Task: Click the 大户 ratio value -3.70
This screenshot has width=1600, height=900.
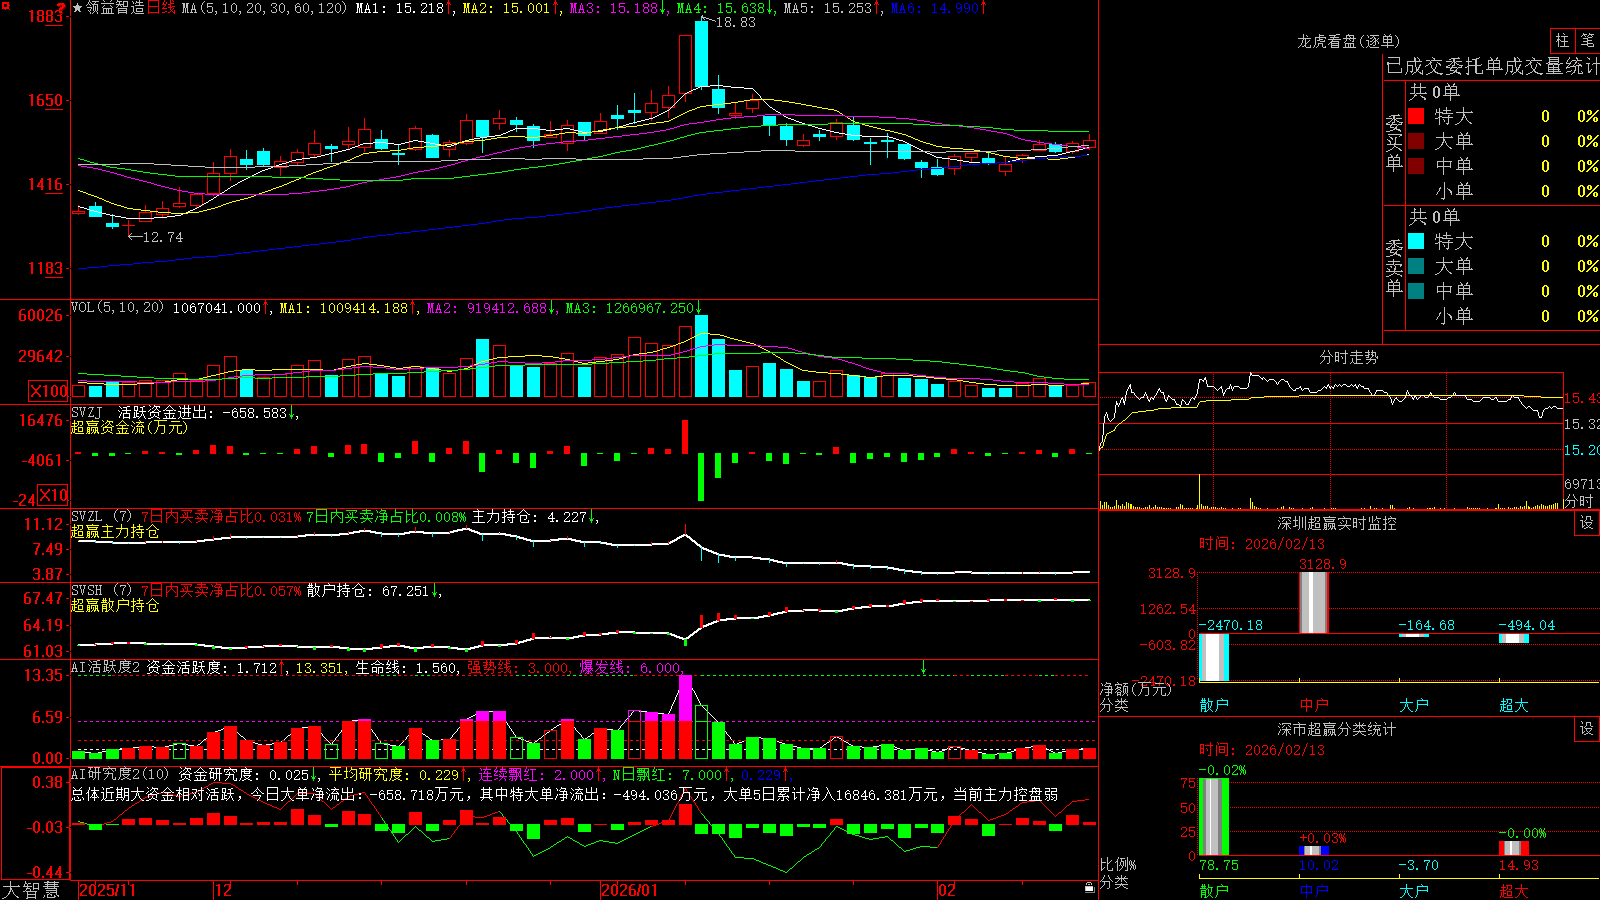Action: point(1419,865)
